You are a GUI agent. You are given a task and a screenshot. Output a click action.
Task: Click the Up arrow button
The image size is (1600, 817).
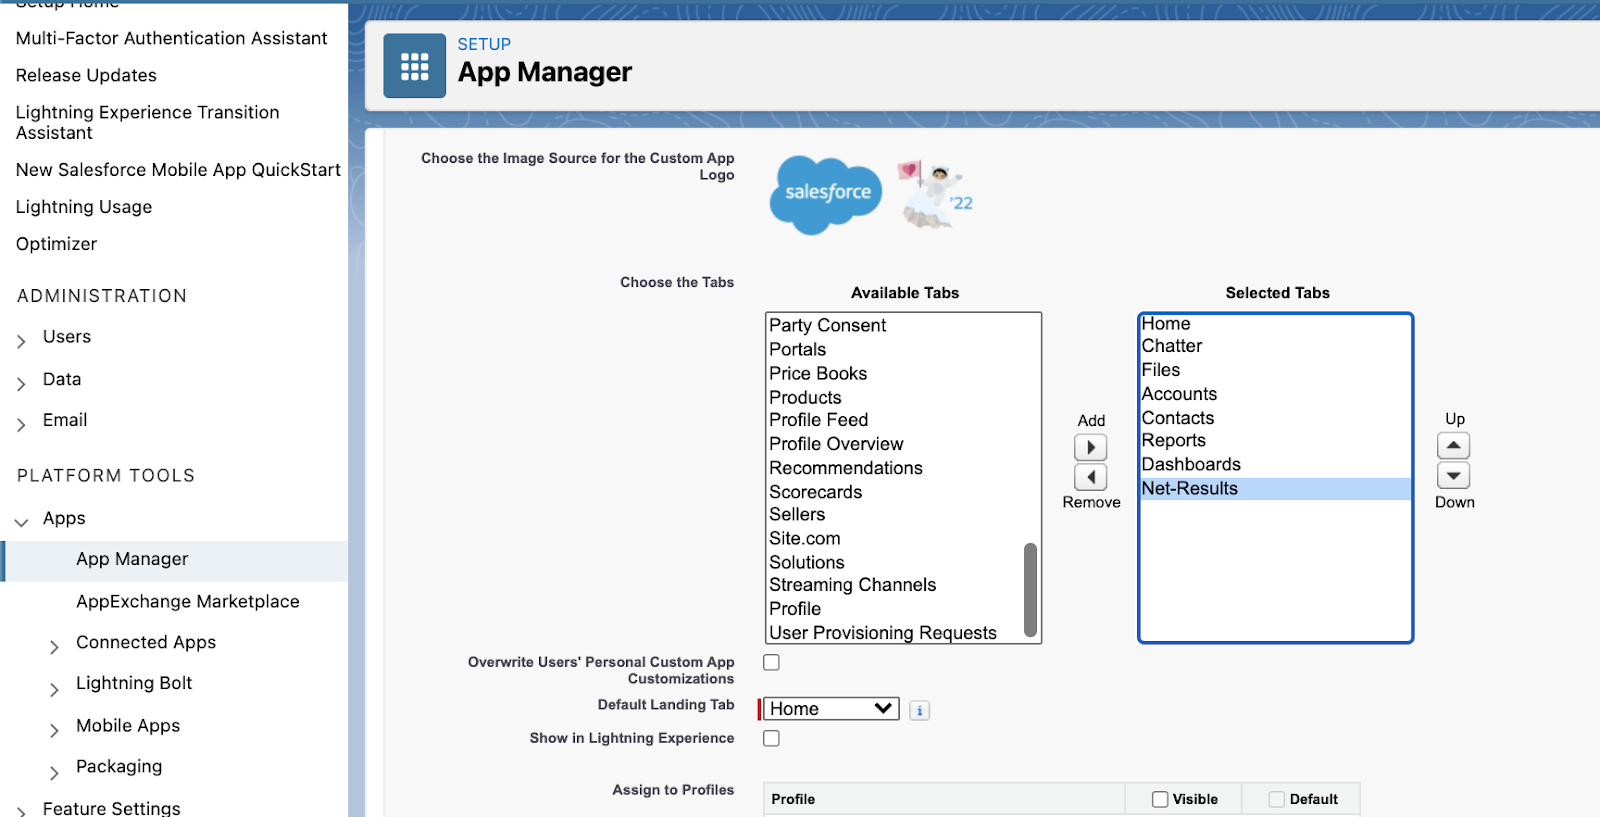point(1453,445)
